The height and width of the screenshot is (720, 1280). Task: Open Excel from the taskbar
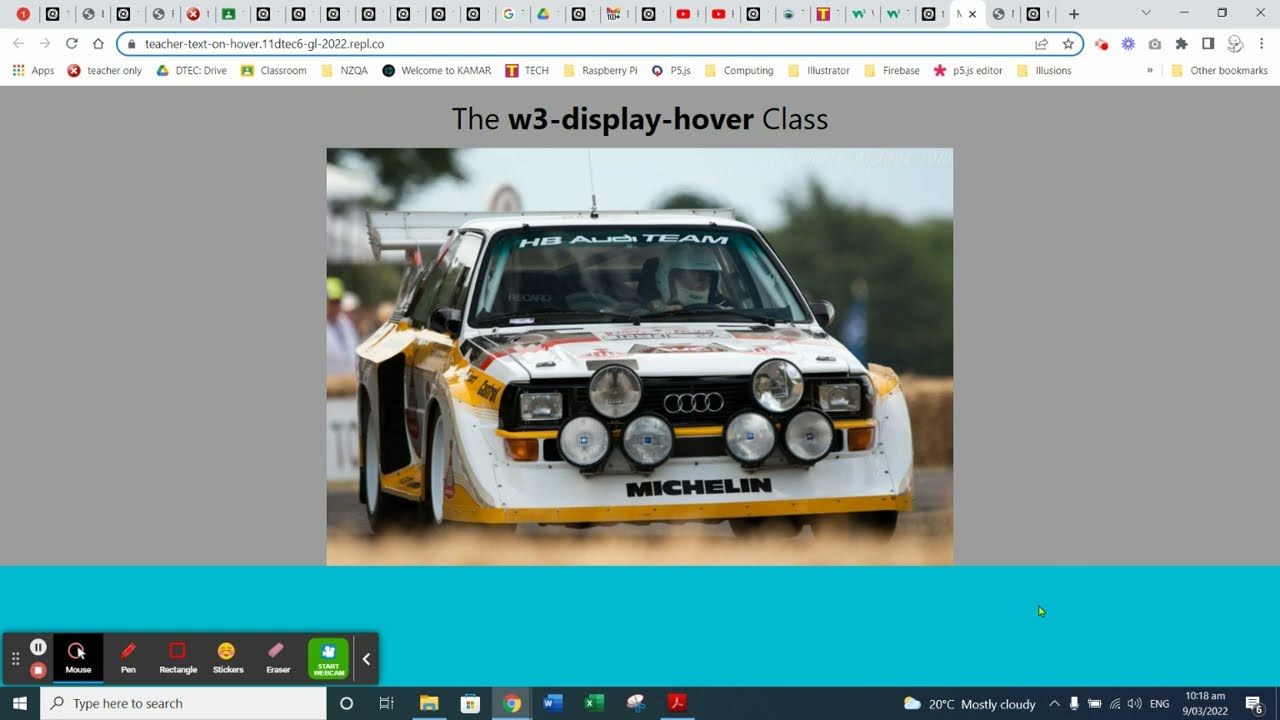(594, 703)
